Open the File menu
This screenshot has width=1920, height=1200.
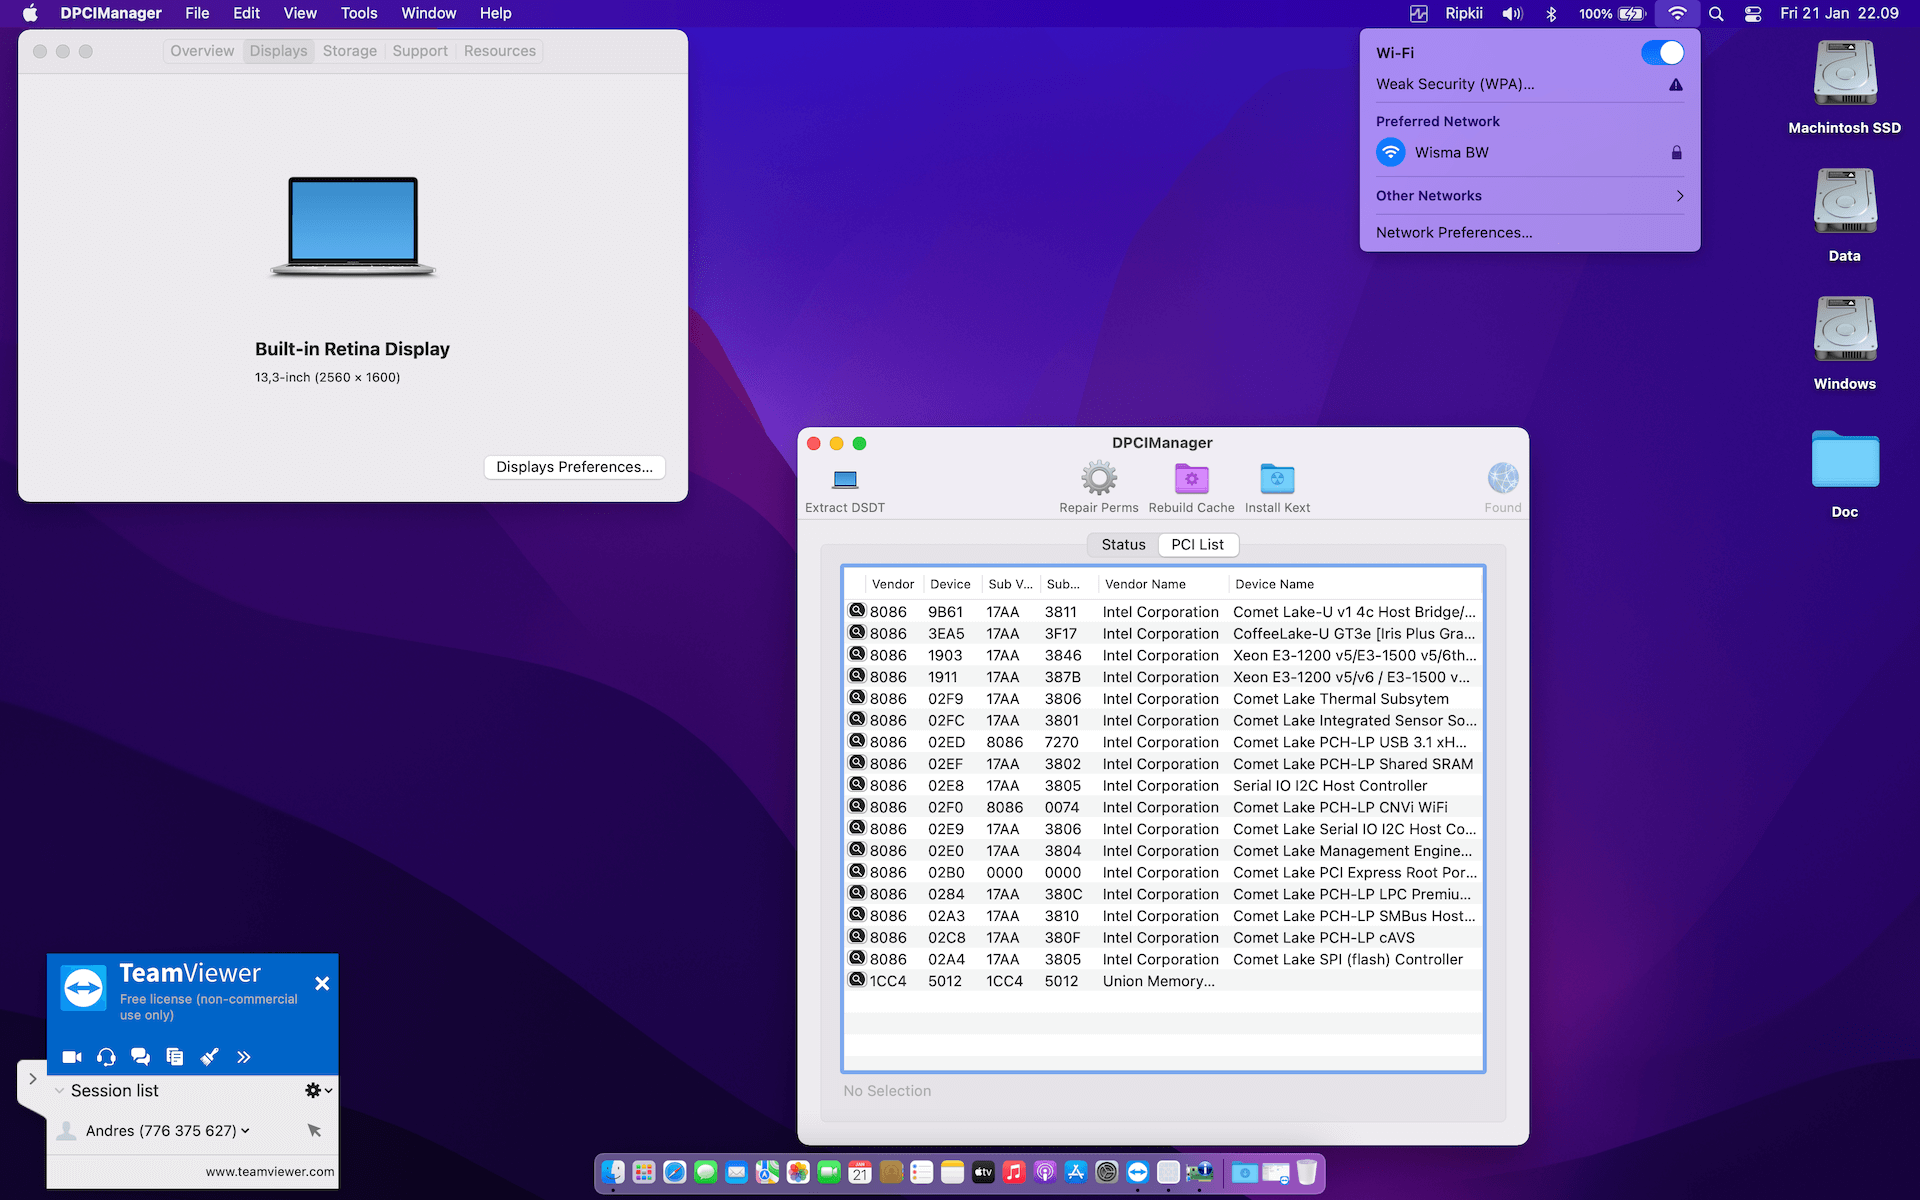pyautogui.click(x=197, y=13)
